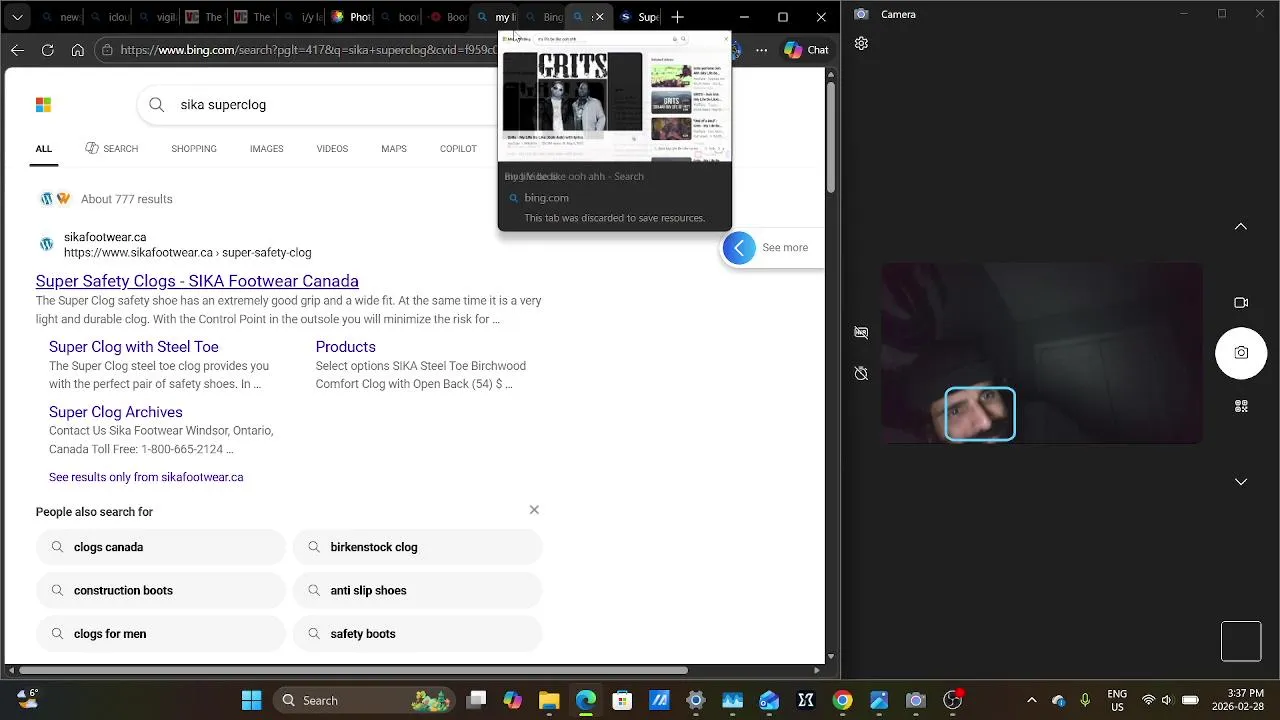Viewport: 1280px width, 720px height.
Task: Open Settings gear in taskbar
Action: click(x=696, y=700)
